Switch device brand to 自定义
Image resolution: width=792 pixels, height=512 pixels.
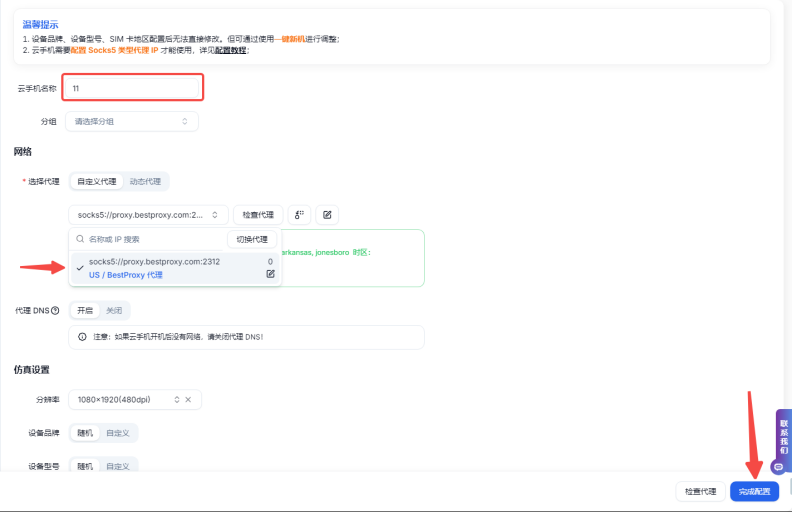pos(117,433)
